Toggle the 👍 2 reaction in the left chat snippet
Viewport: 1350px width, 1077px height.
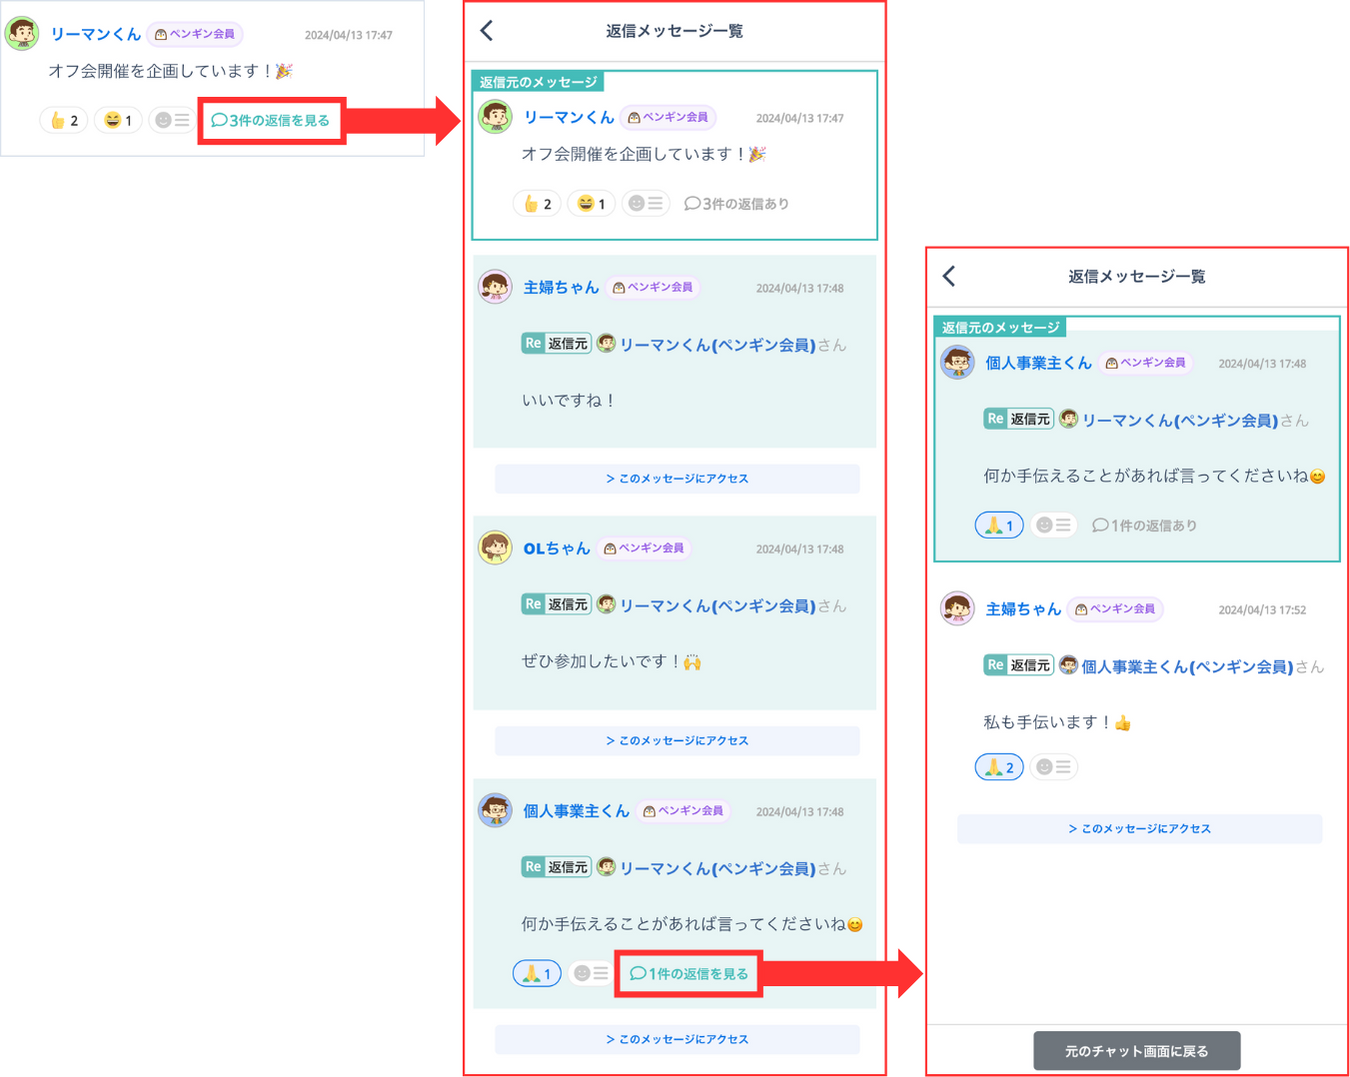(64, 120)
